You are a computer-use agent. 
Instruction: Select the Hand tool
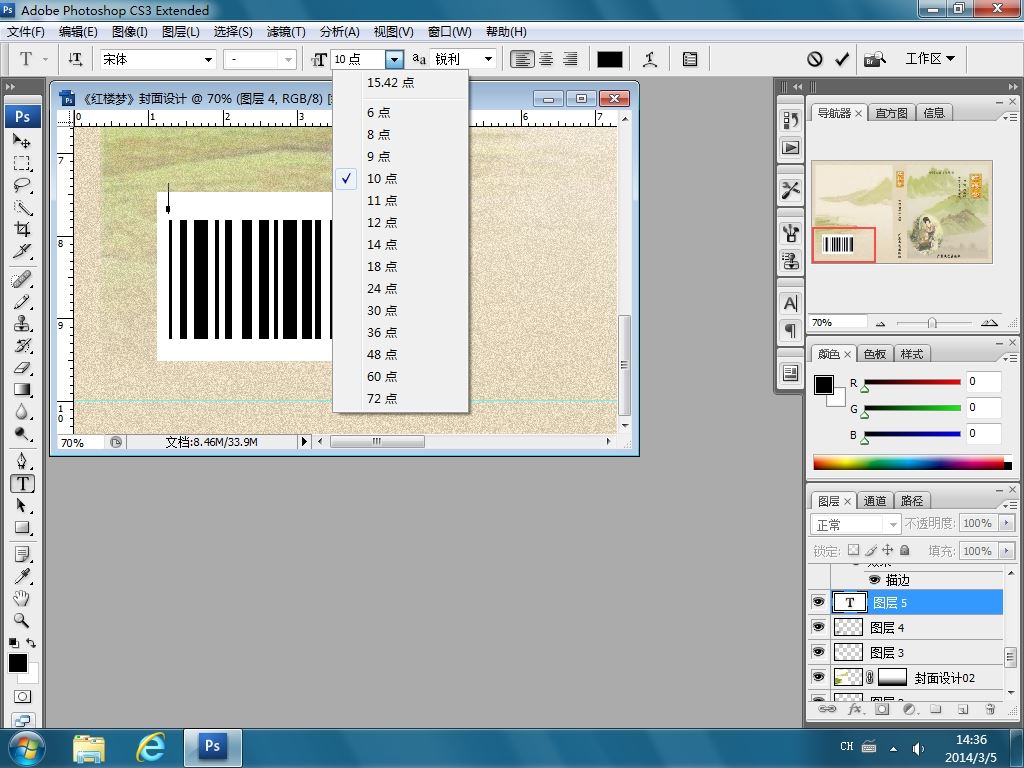pos(22,599)
